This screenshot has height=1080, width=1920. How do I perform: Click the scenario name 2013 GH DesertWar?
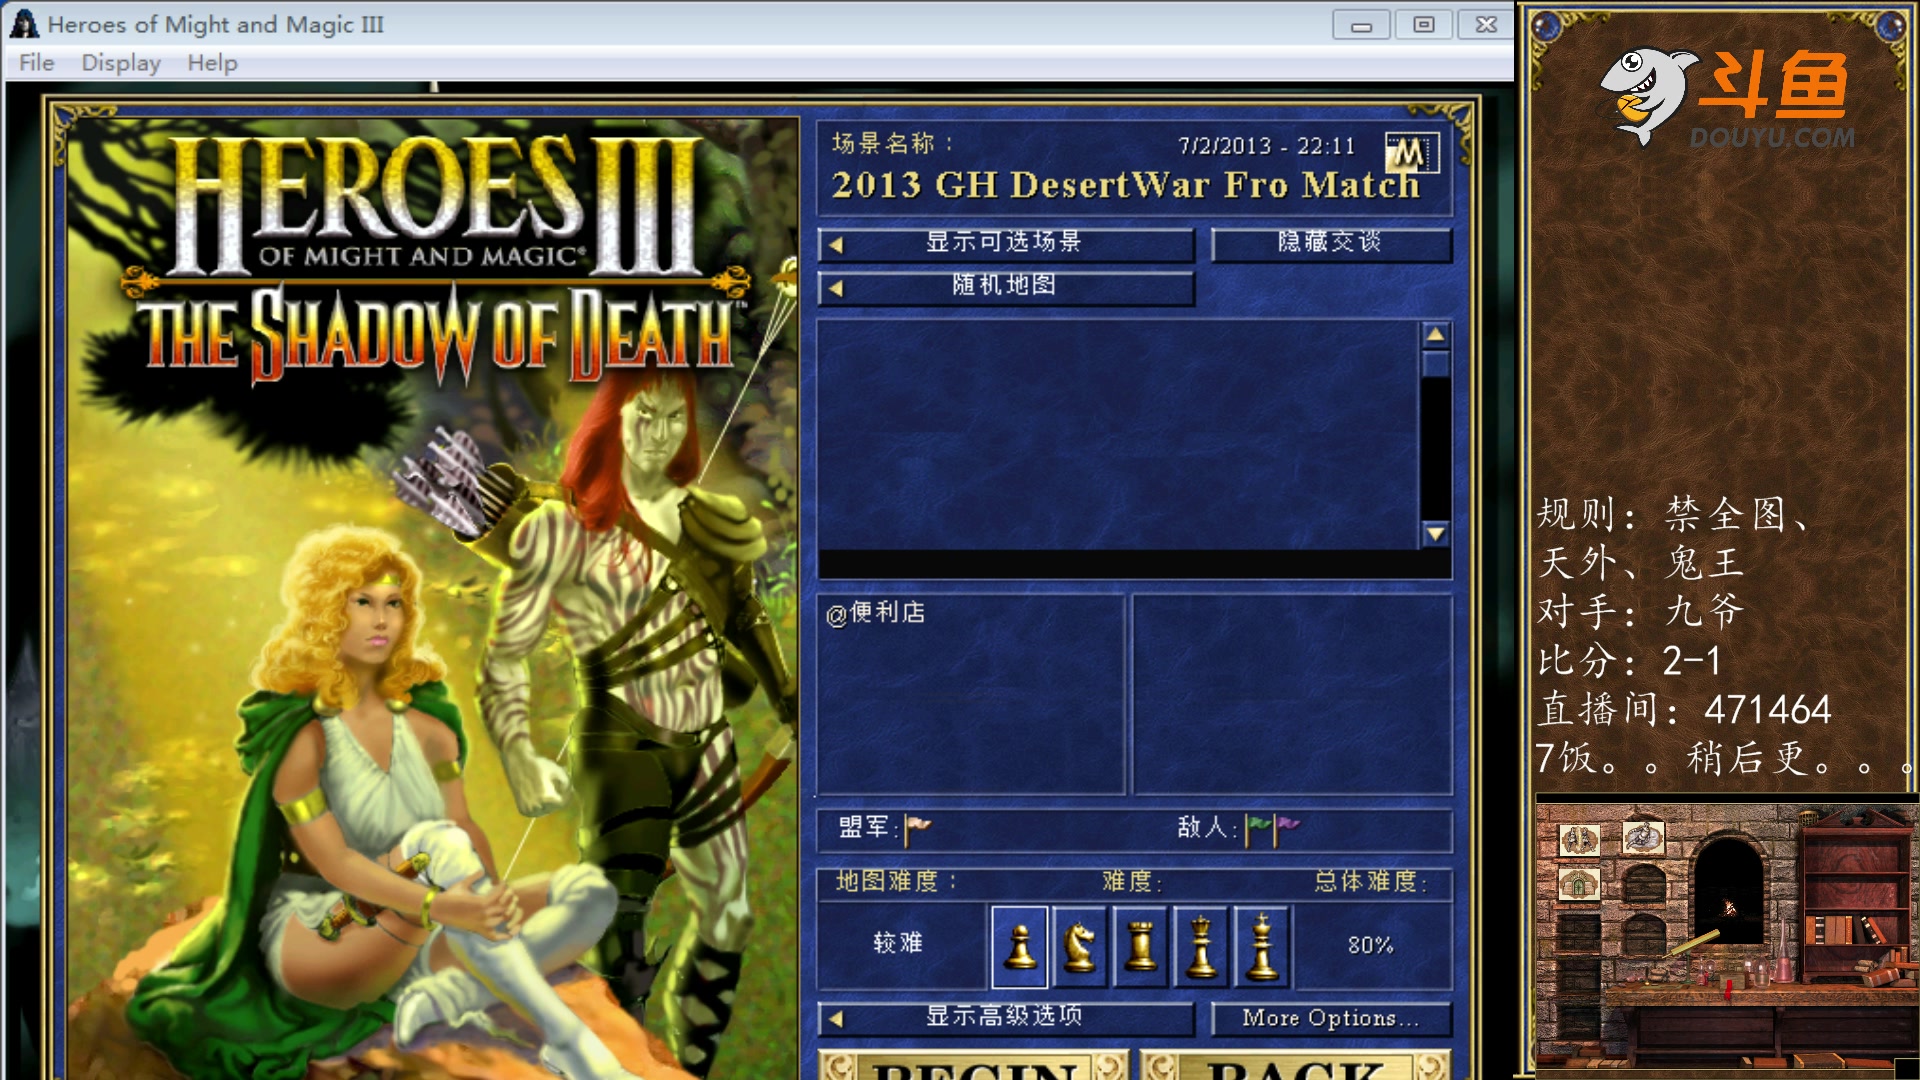(x=1125, y=186)
